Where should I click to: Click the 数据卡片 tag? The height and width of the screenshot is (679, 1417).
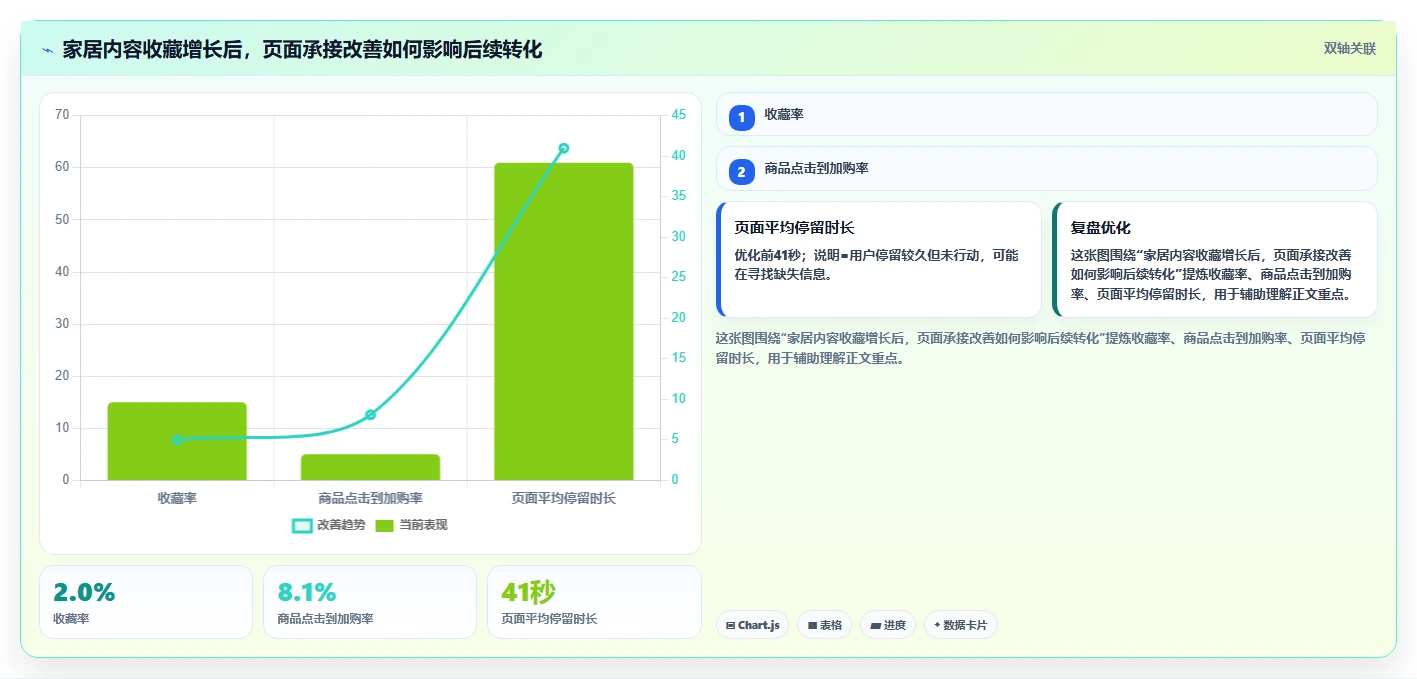(961, 625)
